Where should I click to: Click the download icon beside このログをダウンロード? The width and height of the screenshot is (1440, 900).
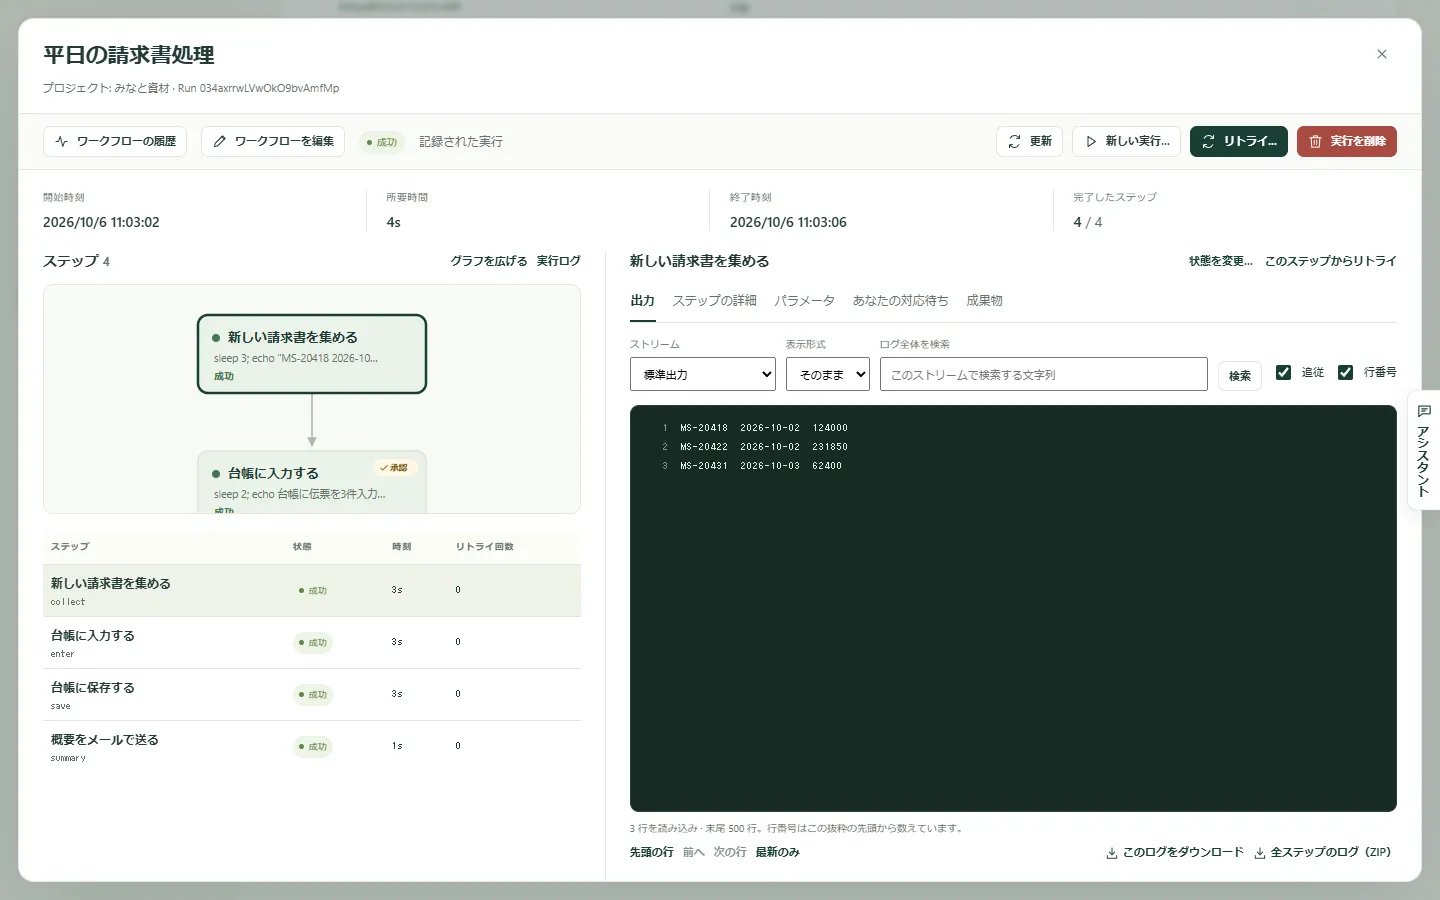pos(1111,853)
